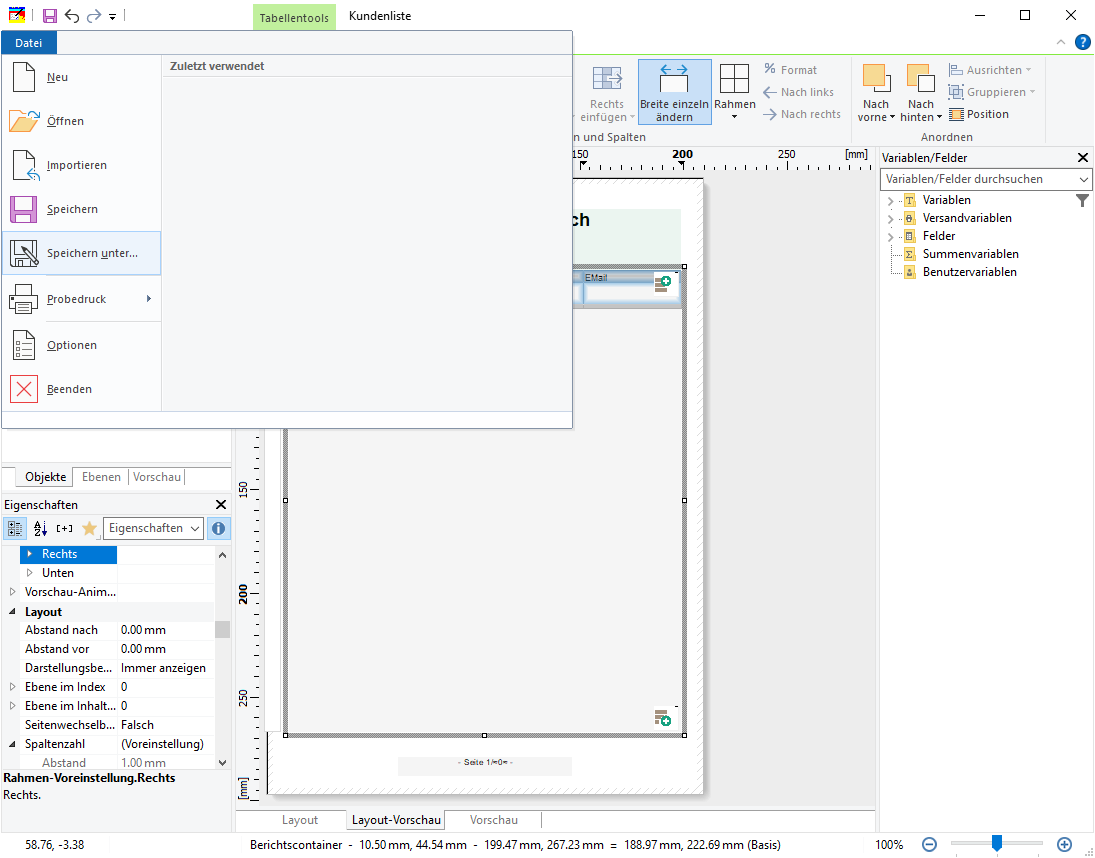Select Benutzervariablen in the tree
Viewport: 1095px width, 858px height.
click(969, 272)
